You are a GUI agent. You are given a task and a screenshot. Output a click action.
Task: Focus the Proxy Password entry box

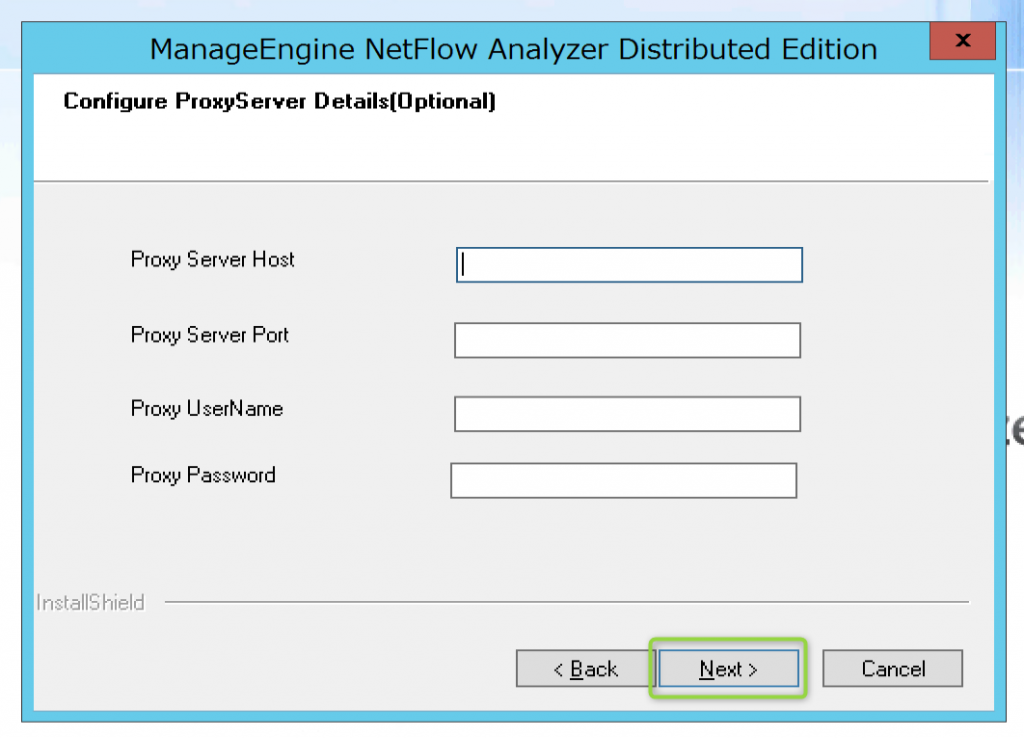[x=624, y=480]
